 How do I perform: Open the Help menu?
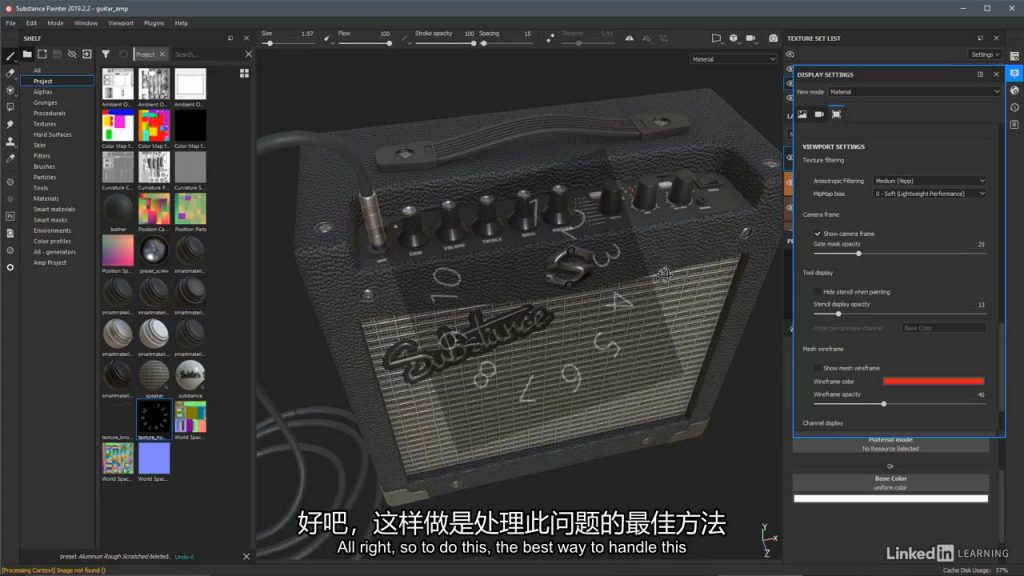181,23
